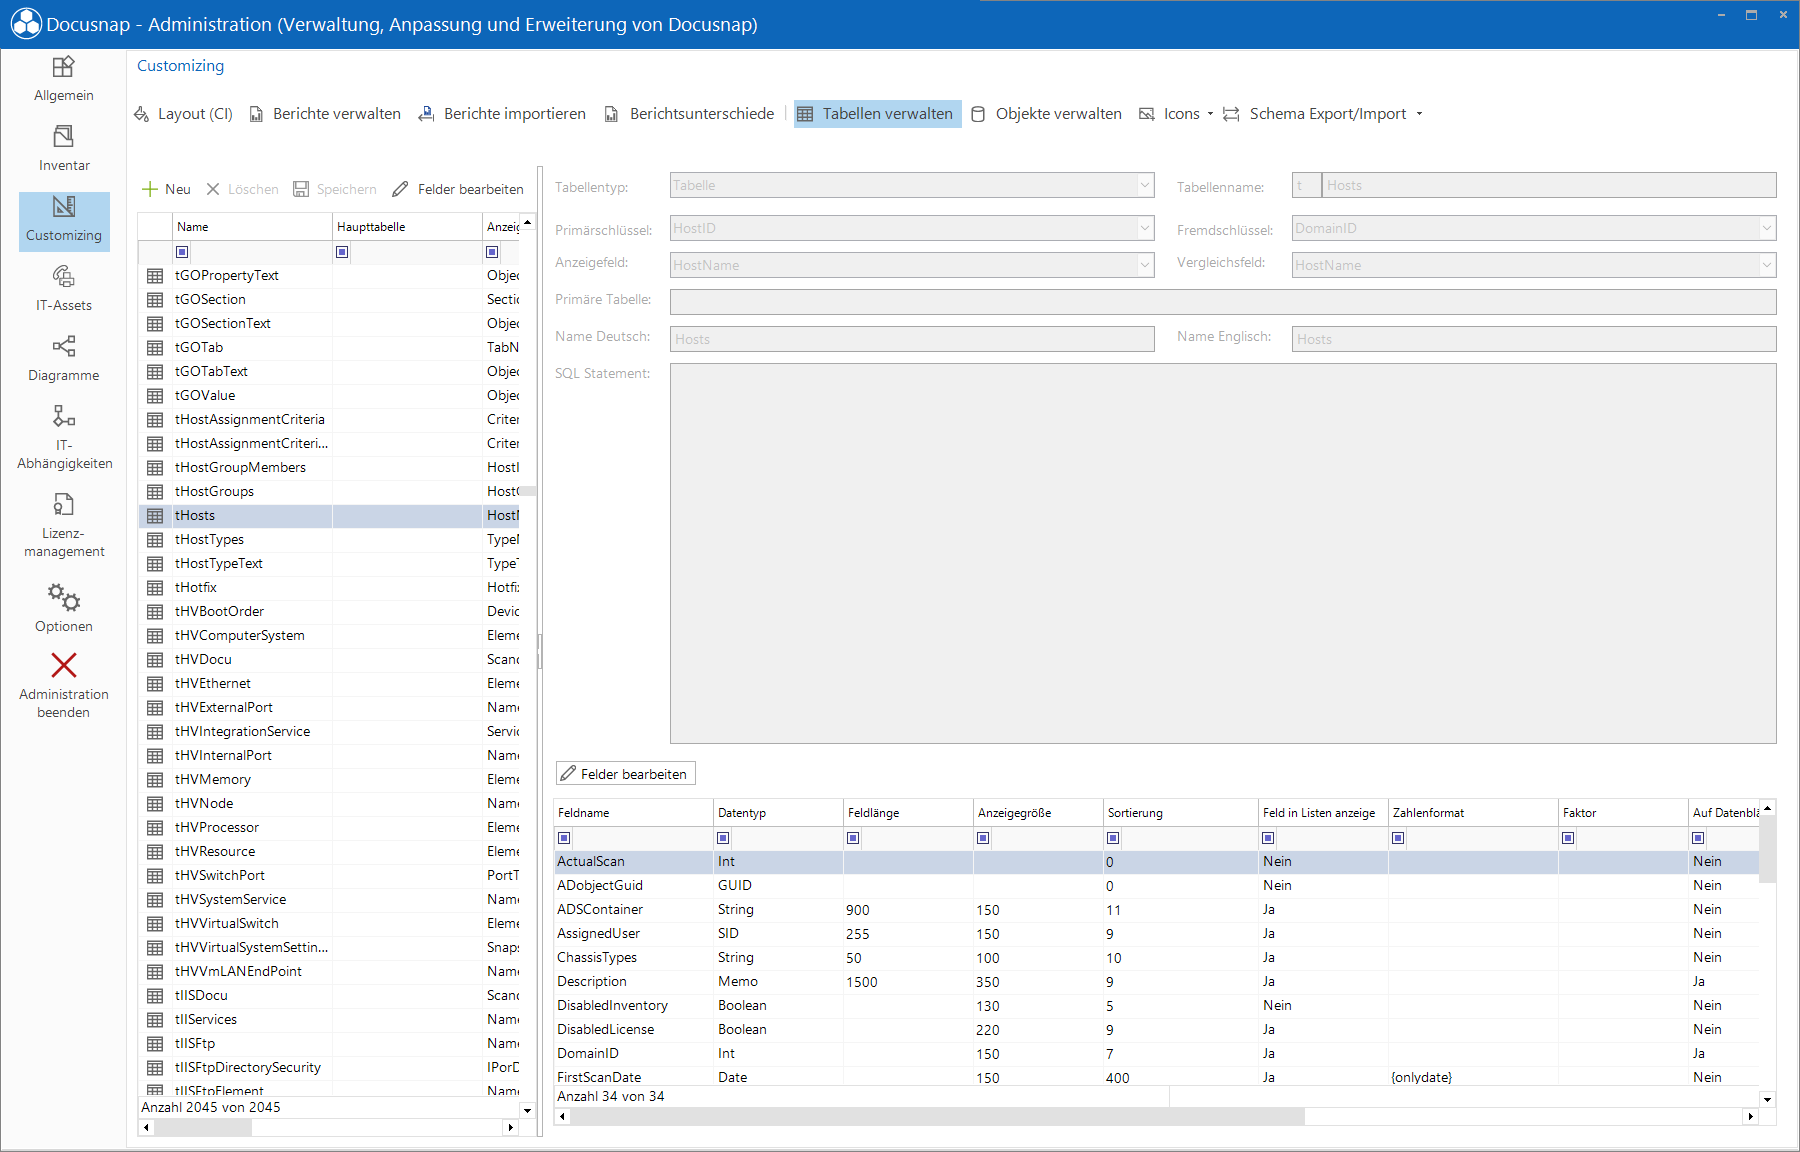Select the tHVMemory table row
The width and height of the screenshot is (1800, 1152).
(330, 779)
